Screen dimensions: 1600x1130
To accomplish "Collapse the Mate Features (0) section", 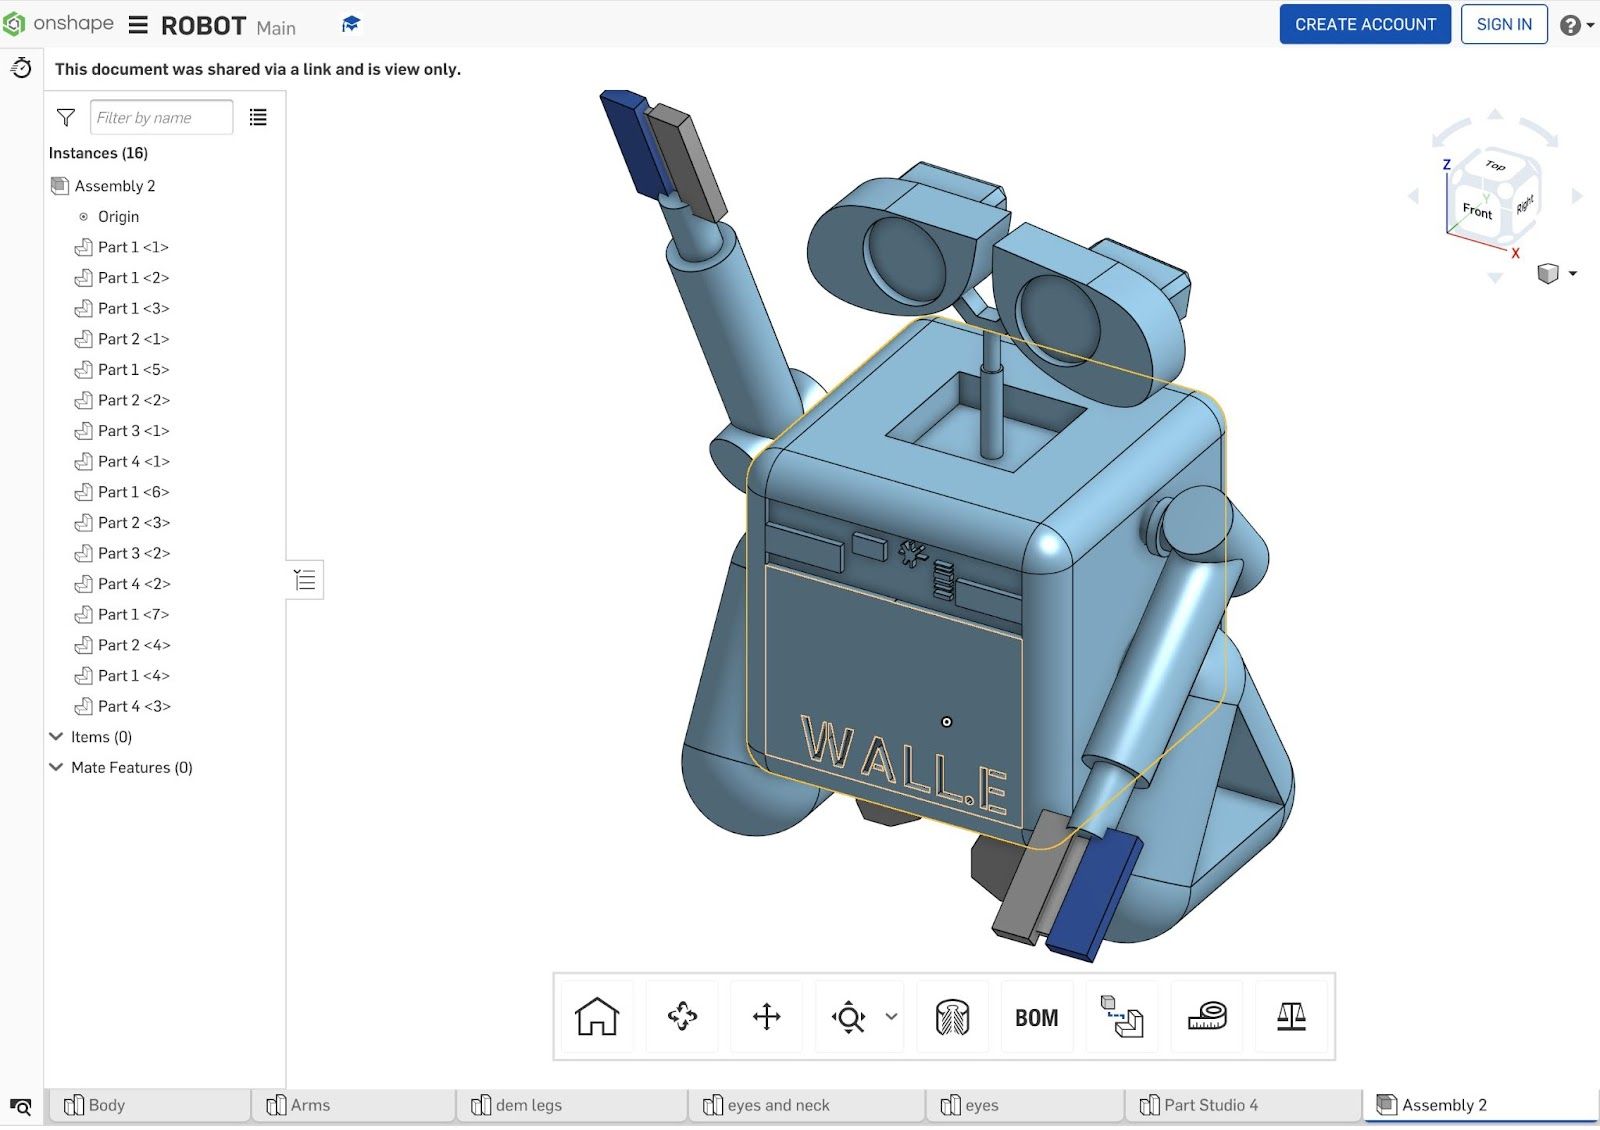I will click(x=56, y=768).
